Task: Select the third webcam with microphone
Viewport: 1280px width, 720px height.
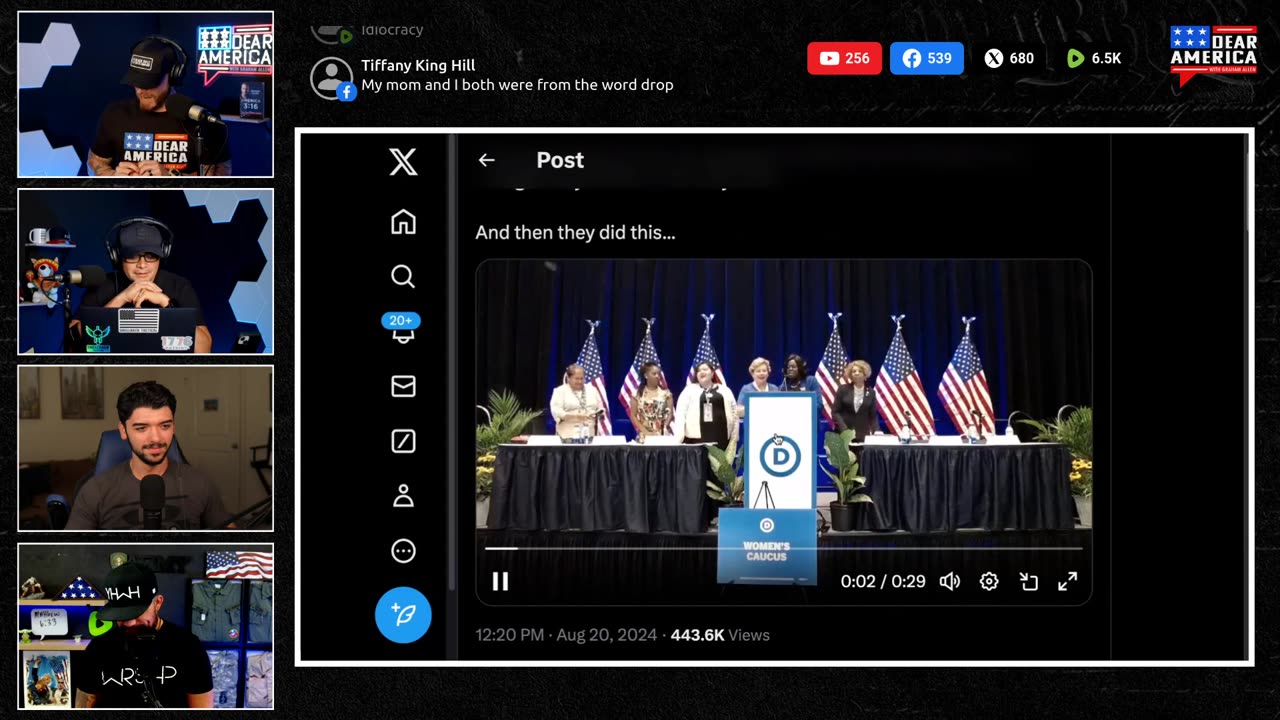Action: click(145, 448)
